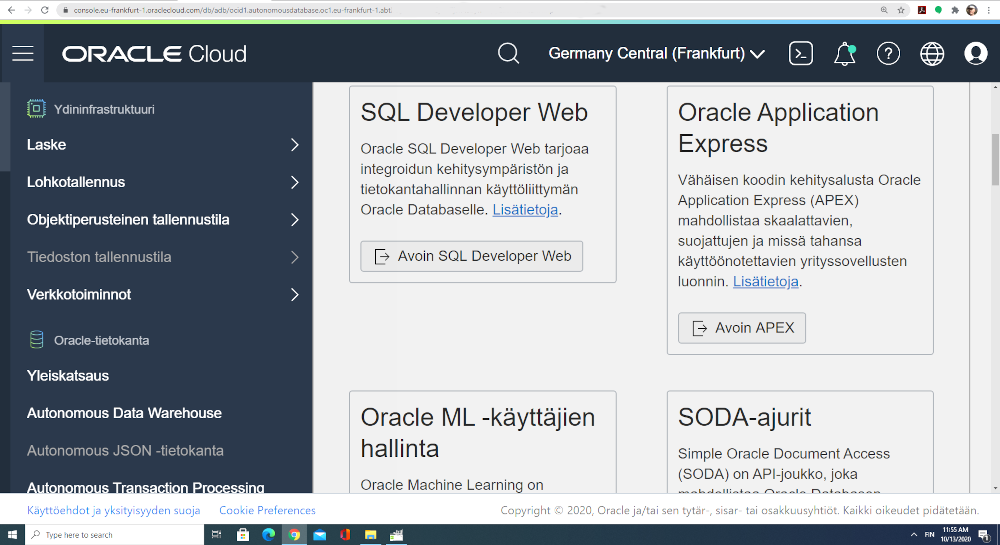Open Germany Central (Frankfurt) region dropdown
Screen dimensions: 1000x545
pos(656,54)
